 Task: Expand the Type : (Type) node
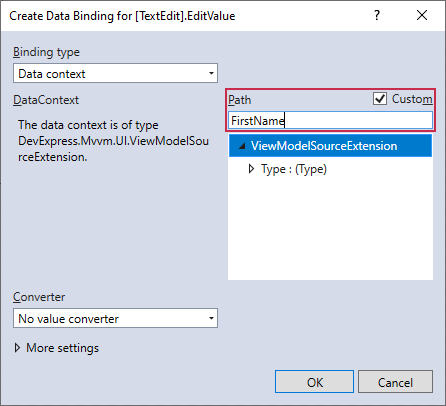point(251,169)
